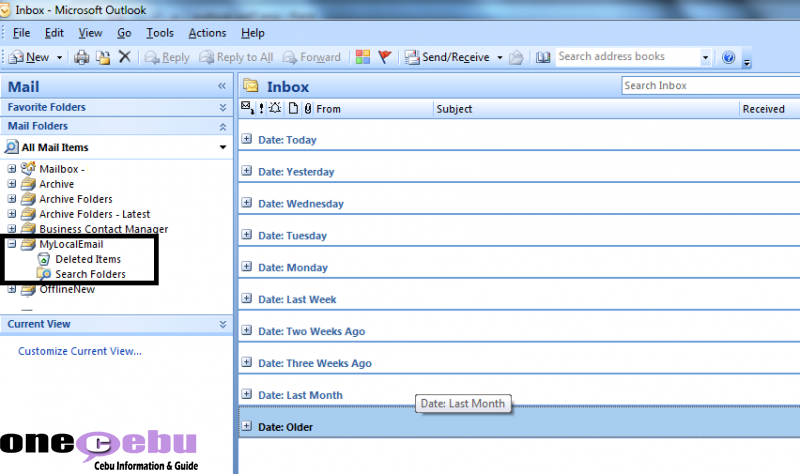This screenshot has height=474, width=800.
Task: Click the Forward button
Action: [311, 57]
